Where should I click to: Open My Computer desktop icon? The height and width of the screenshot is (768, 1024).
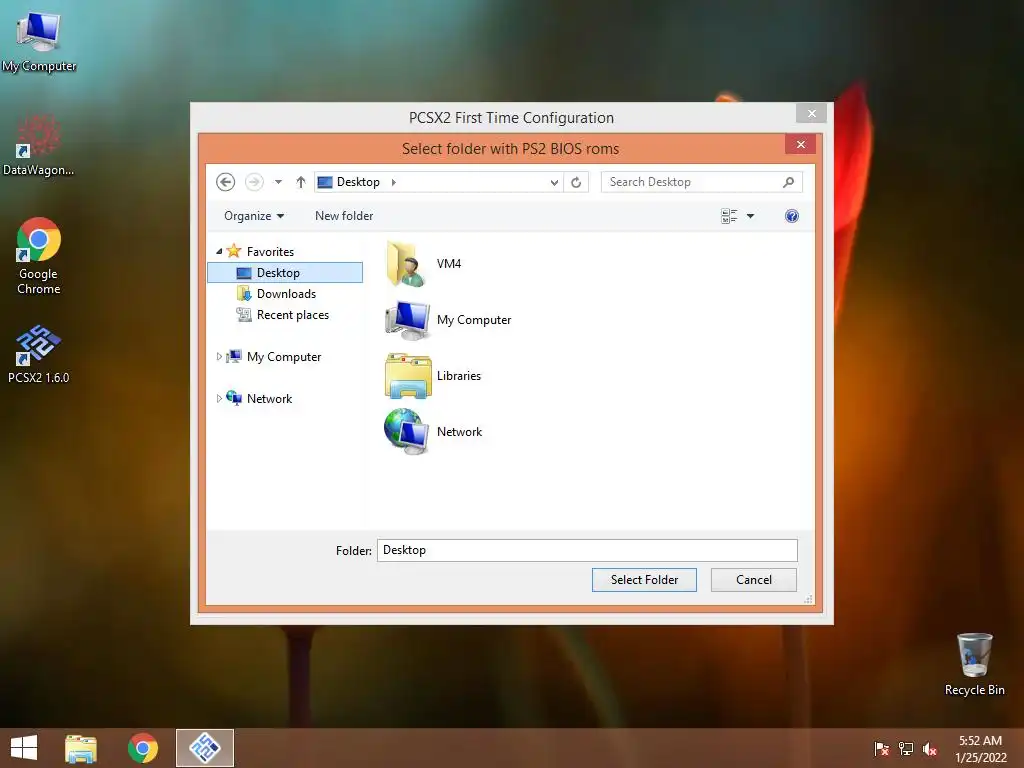[39, 42]
